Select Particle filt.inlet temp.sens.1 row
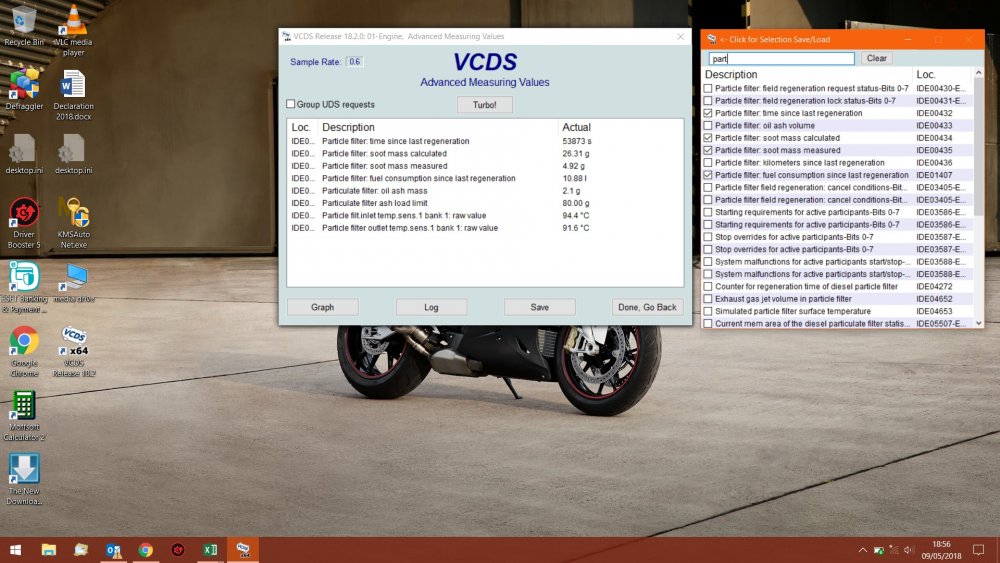This screenshot has width=1000, height=563. (485, 216)
